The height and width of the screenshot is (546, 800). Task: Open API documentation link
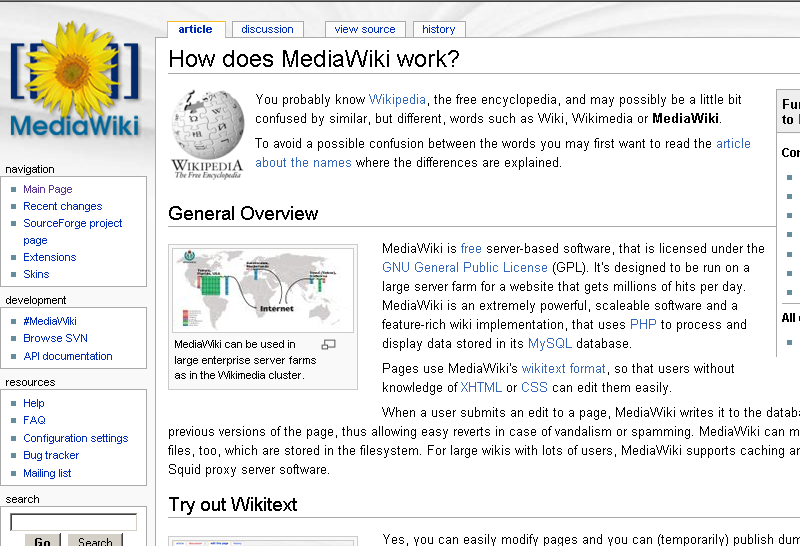coord(68,356)
